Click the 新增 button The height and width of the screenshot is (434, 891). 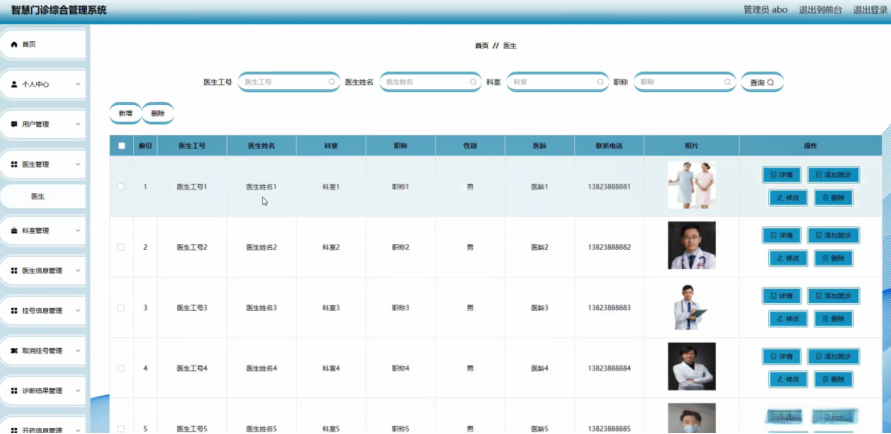(x=125, y=114)
